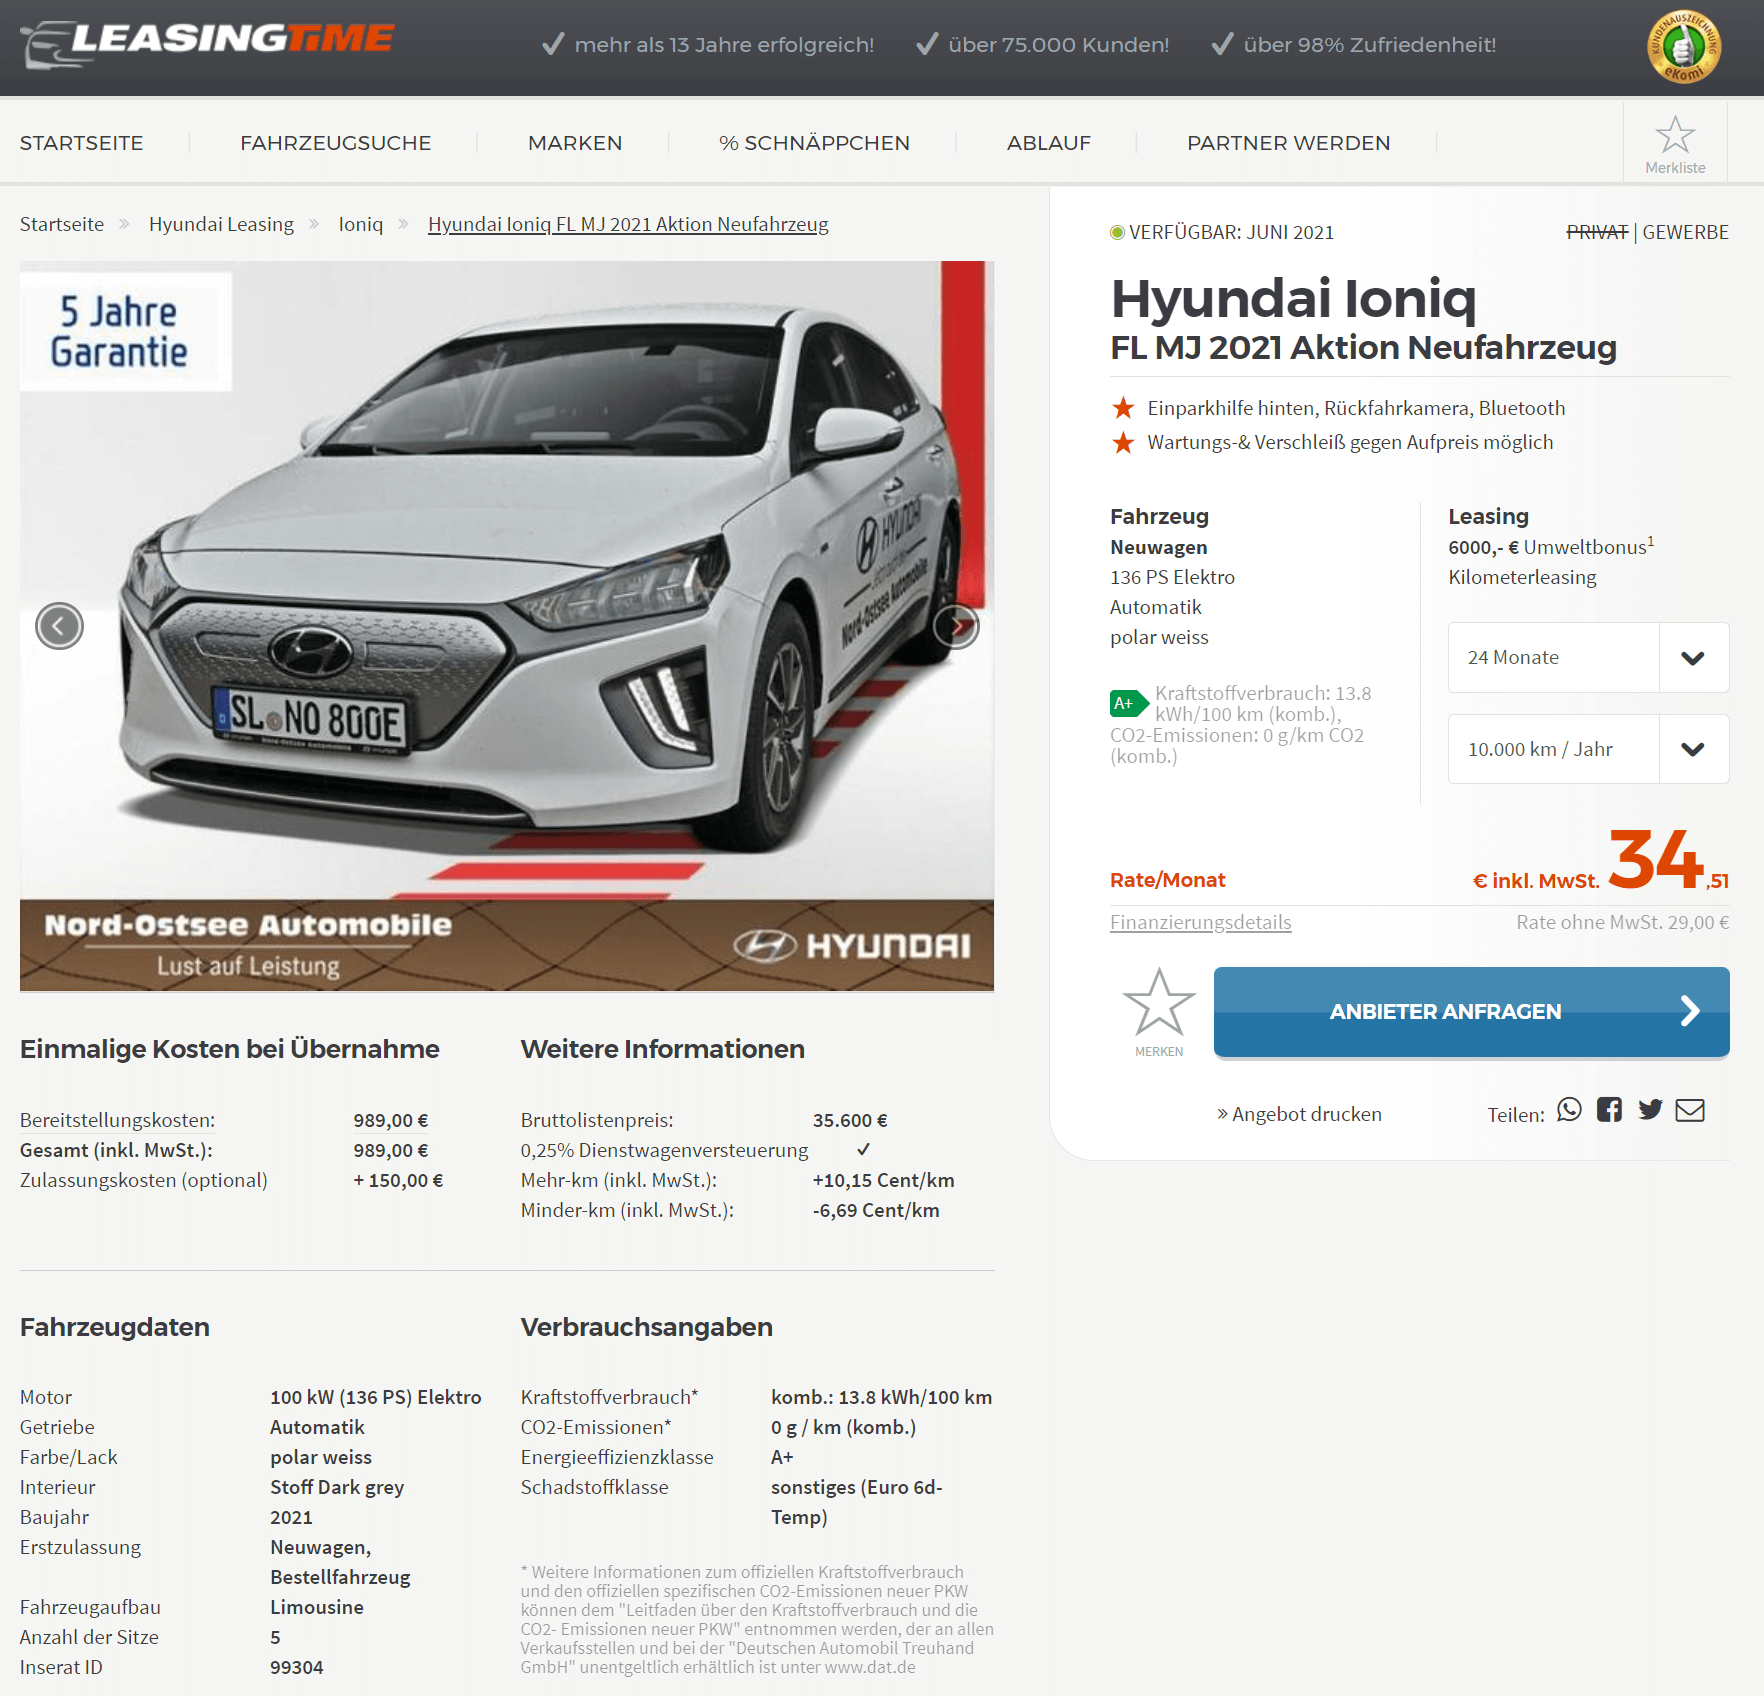The width and height of the screenshot is (1764, 1696).
Task: Click the Merken star to save offer
Action: [x=1159, y=1002]
